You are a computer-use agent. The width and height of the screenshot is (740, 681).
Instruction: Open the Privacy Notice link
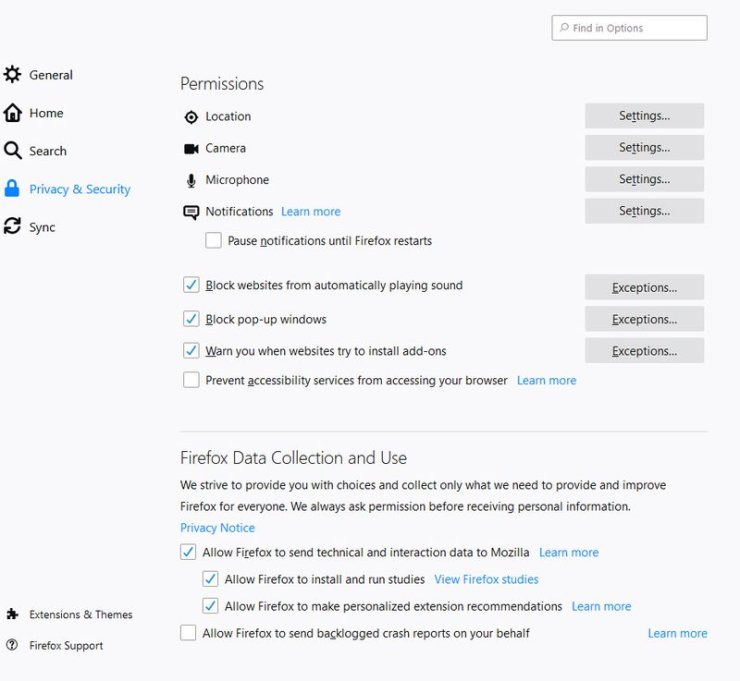point(218,528)
